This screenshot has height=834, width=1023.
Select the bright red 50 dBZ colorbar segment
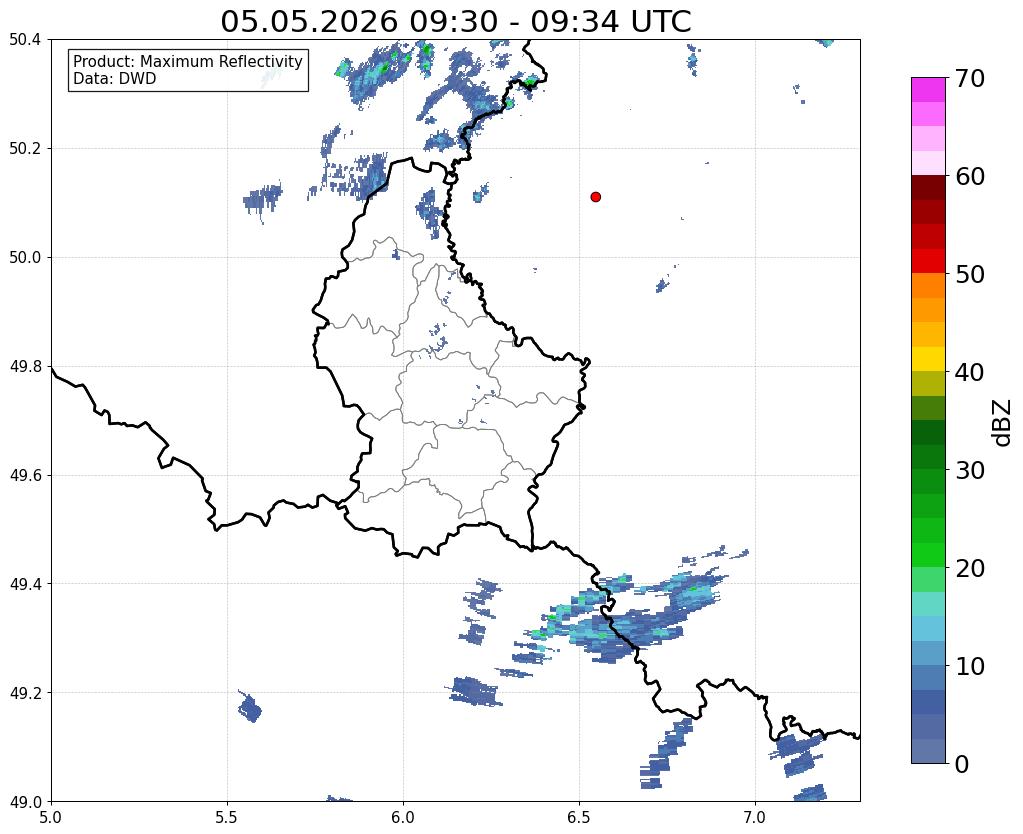[928, 261]
